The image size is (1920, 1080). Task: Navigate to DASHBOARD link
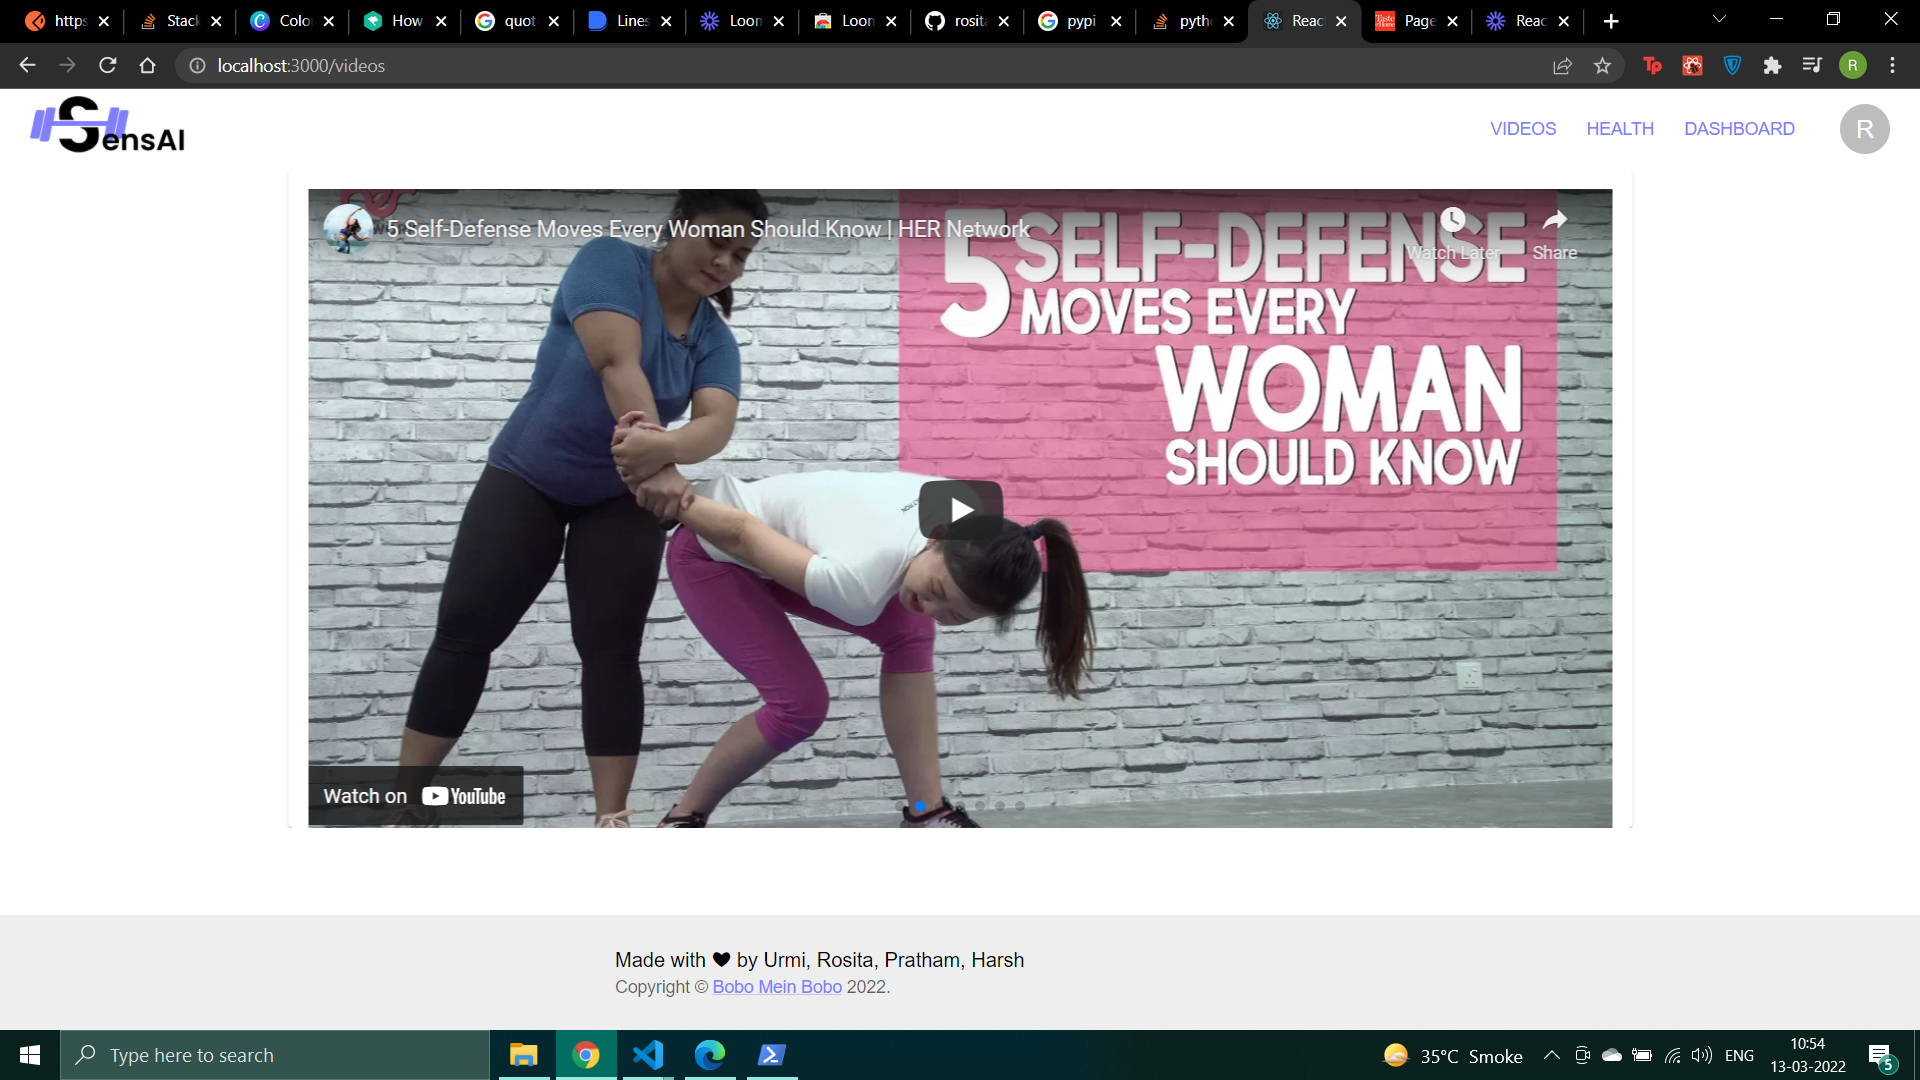tap(1738, 129)
